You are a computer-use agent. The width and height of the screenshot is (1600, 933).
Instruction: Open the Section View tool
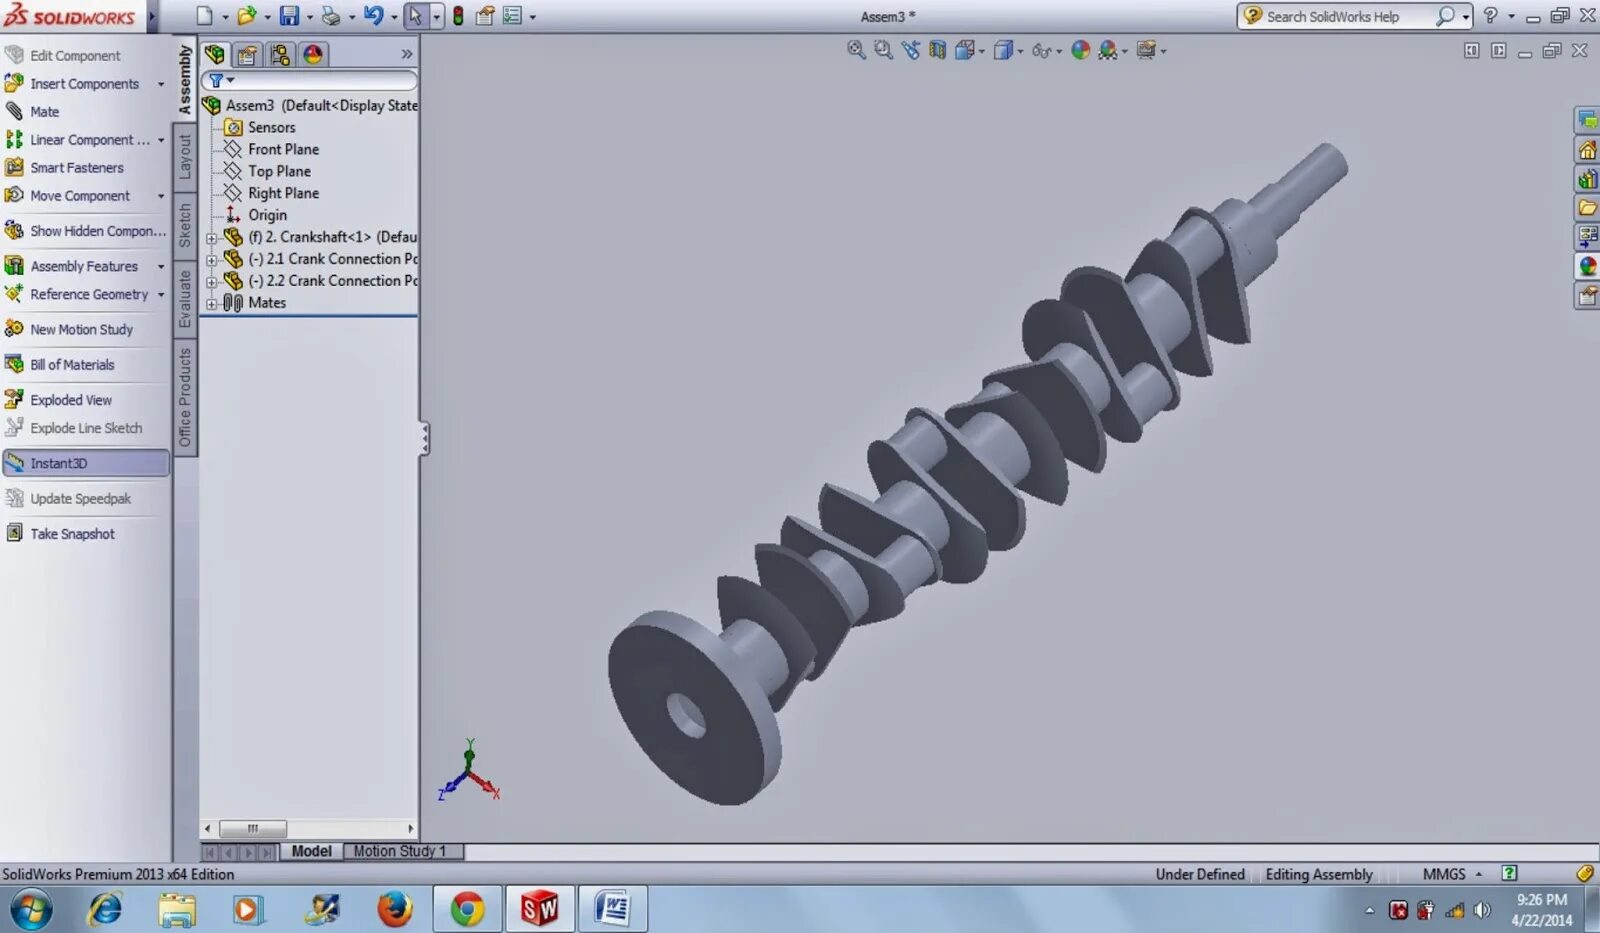click(x=937, y=50)
